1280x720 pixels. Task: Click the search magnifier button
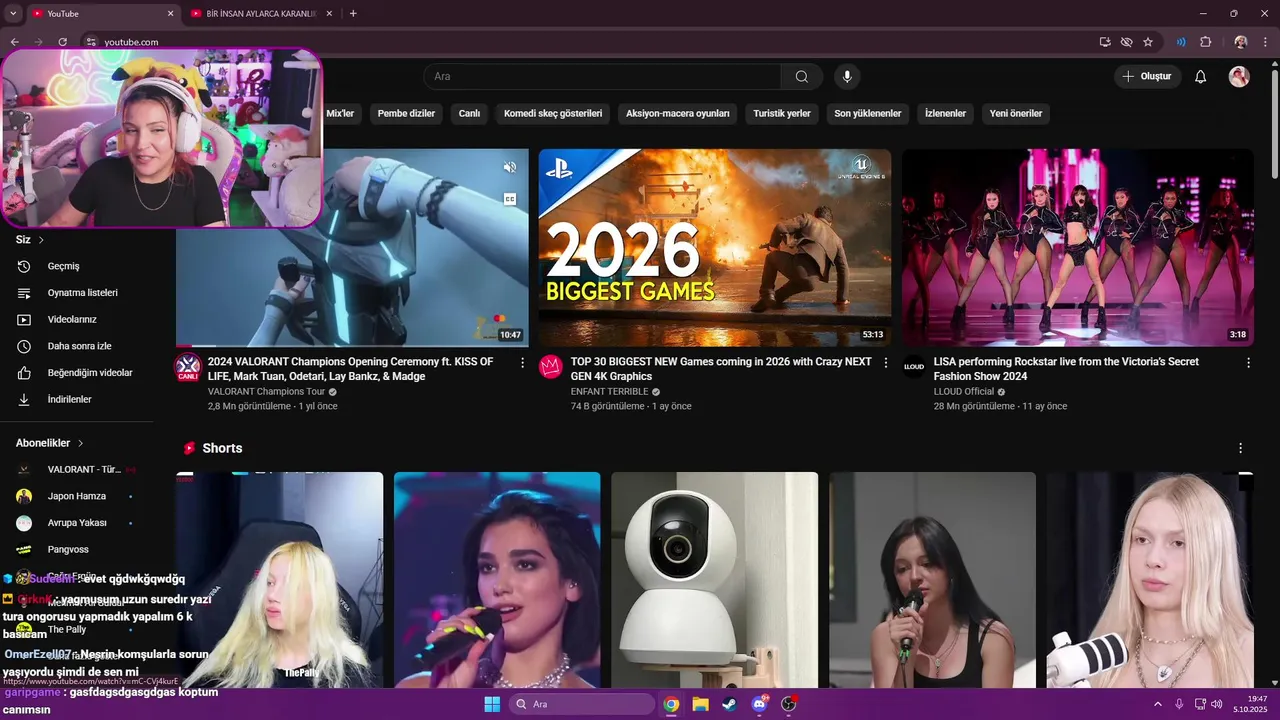click(x=802, y=77)
